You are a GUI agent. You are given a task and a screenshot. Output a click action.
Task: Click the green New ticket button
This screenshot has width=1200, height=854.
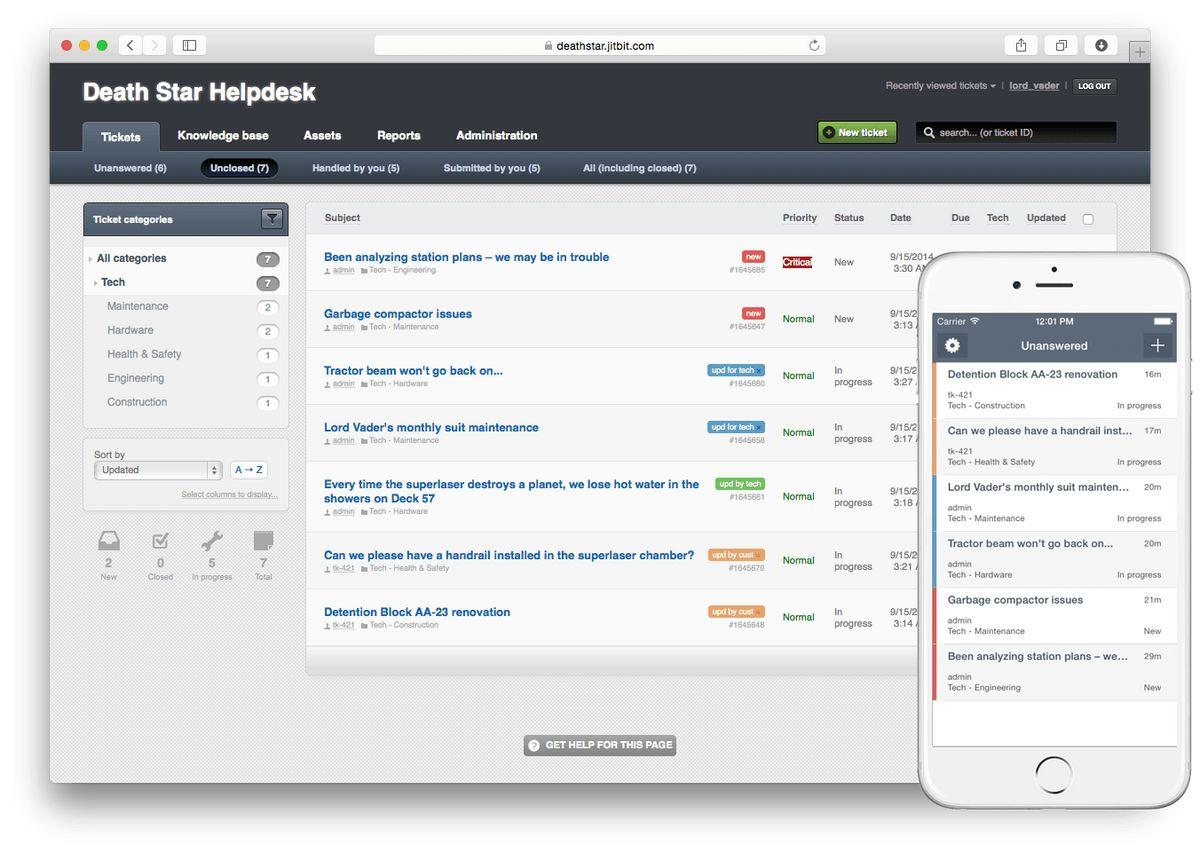tap(857, 132)
